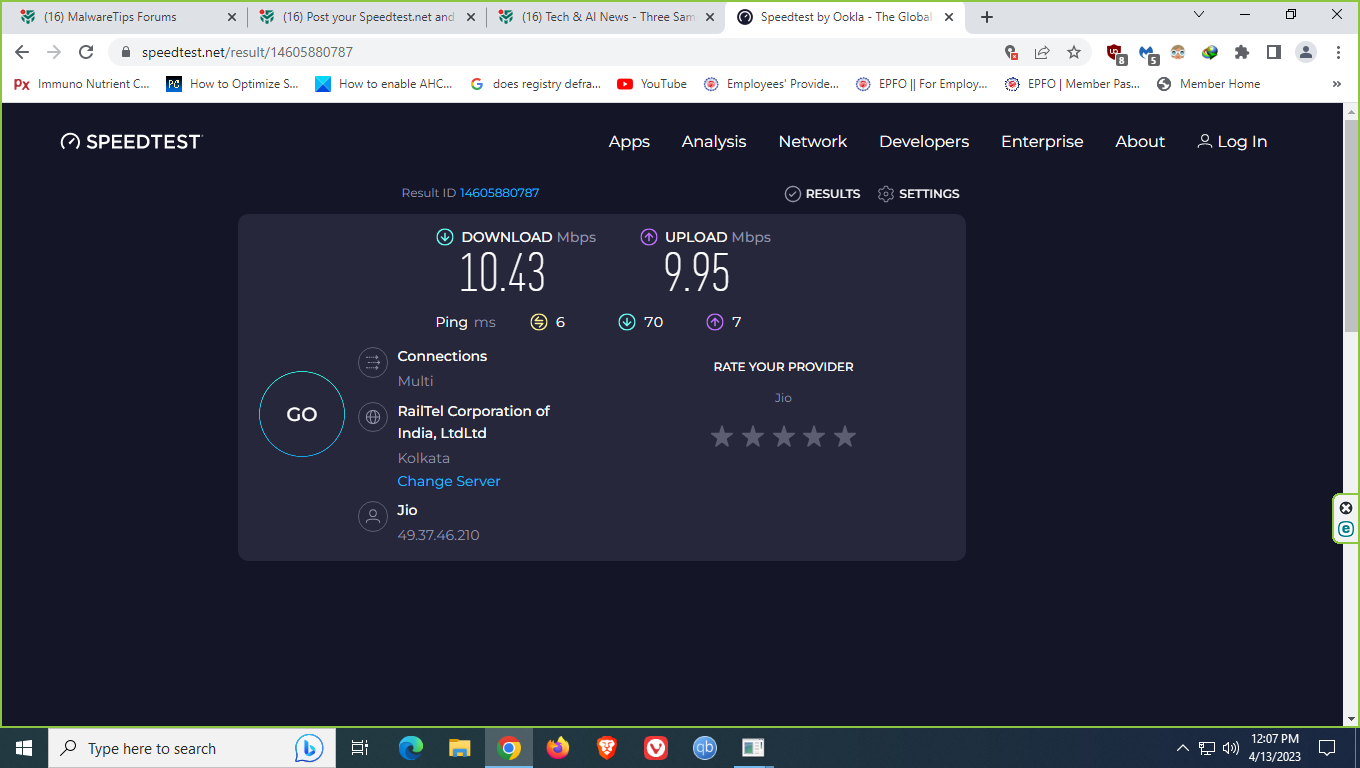
Task: Open the Apps menu item
Action: coord(629,142)
